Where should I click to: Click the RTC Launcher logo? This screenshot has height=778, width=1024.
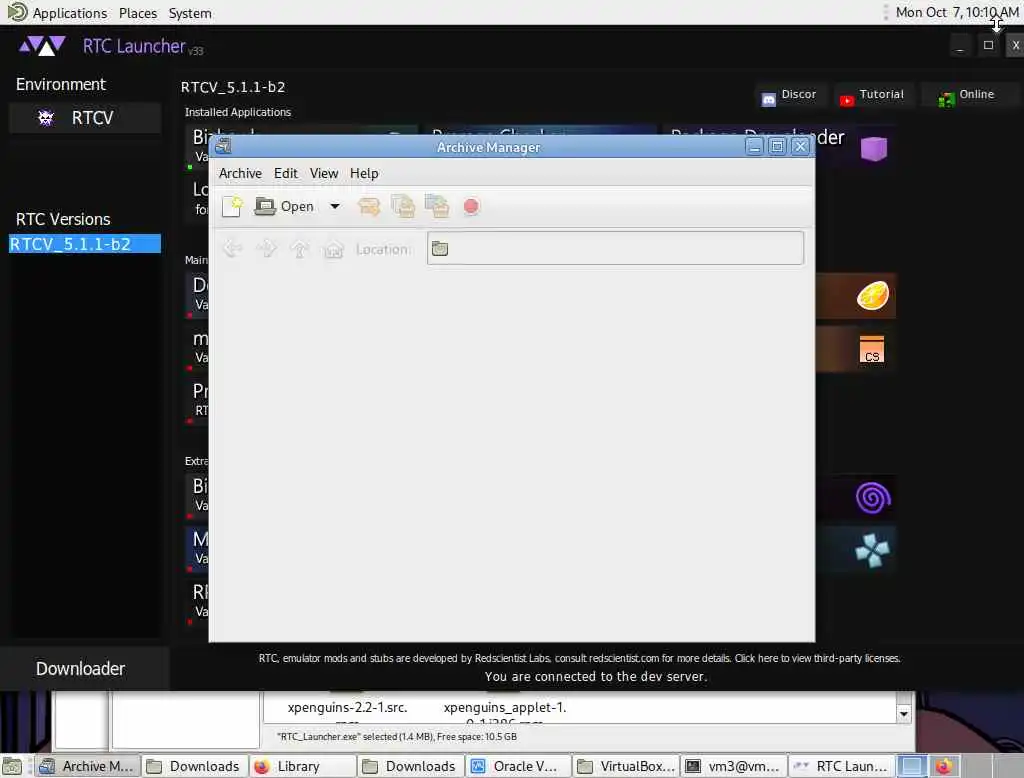click(x=42, y=46)
